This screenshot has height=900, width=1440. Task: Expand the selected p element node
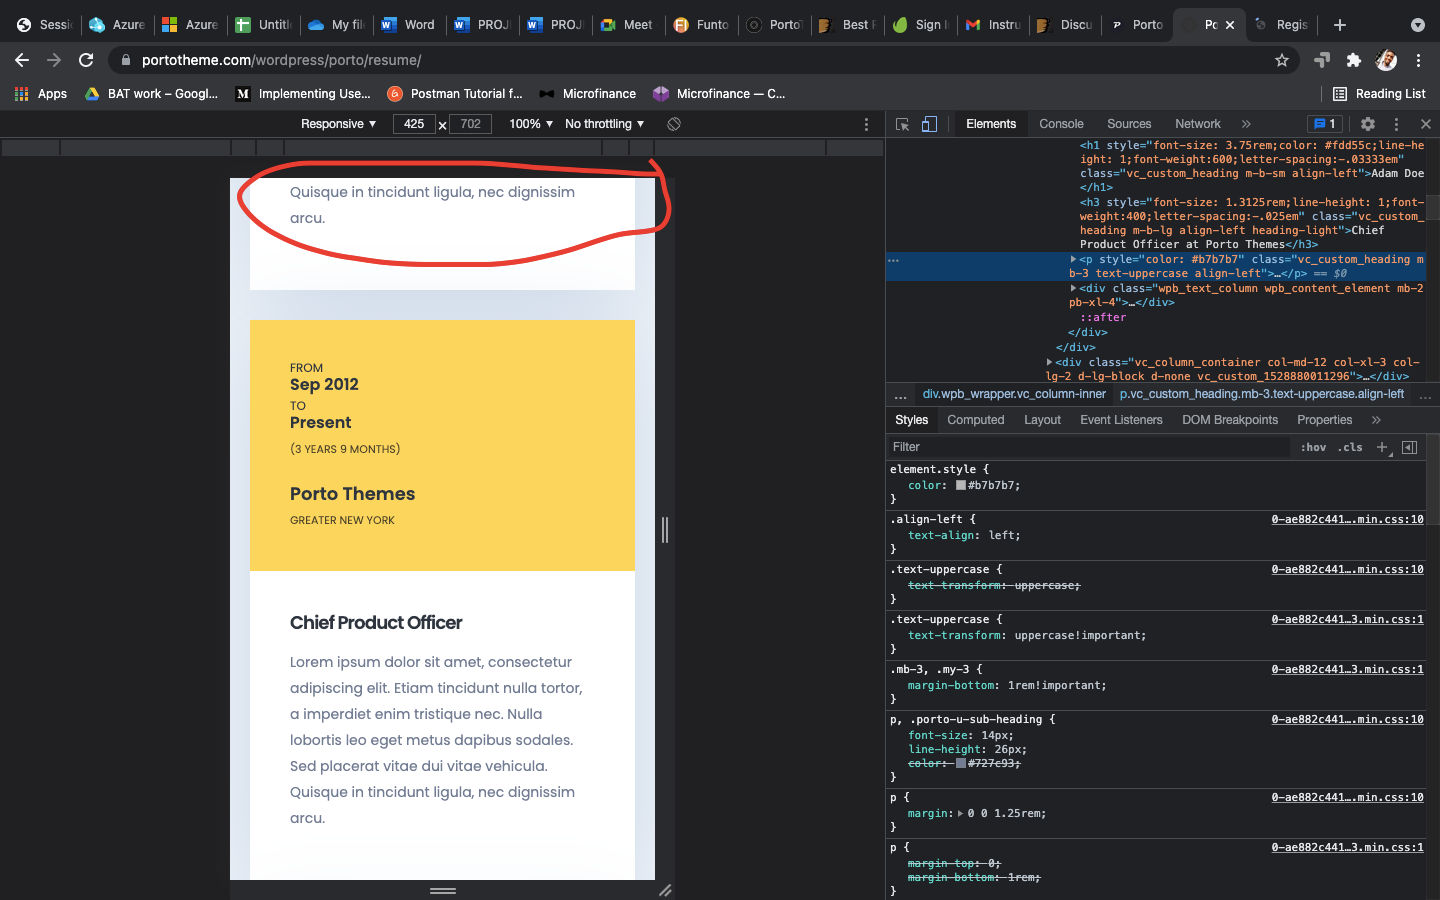pyautogui.click(x=1074, y=259)
